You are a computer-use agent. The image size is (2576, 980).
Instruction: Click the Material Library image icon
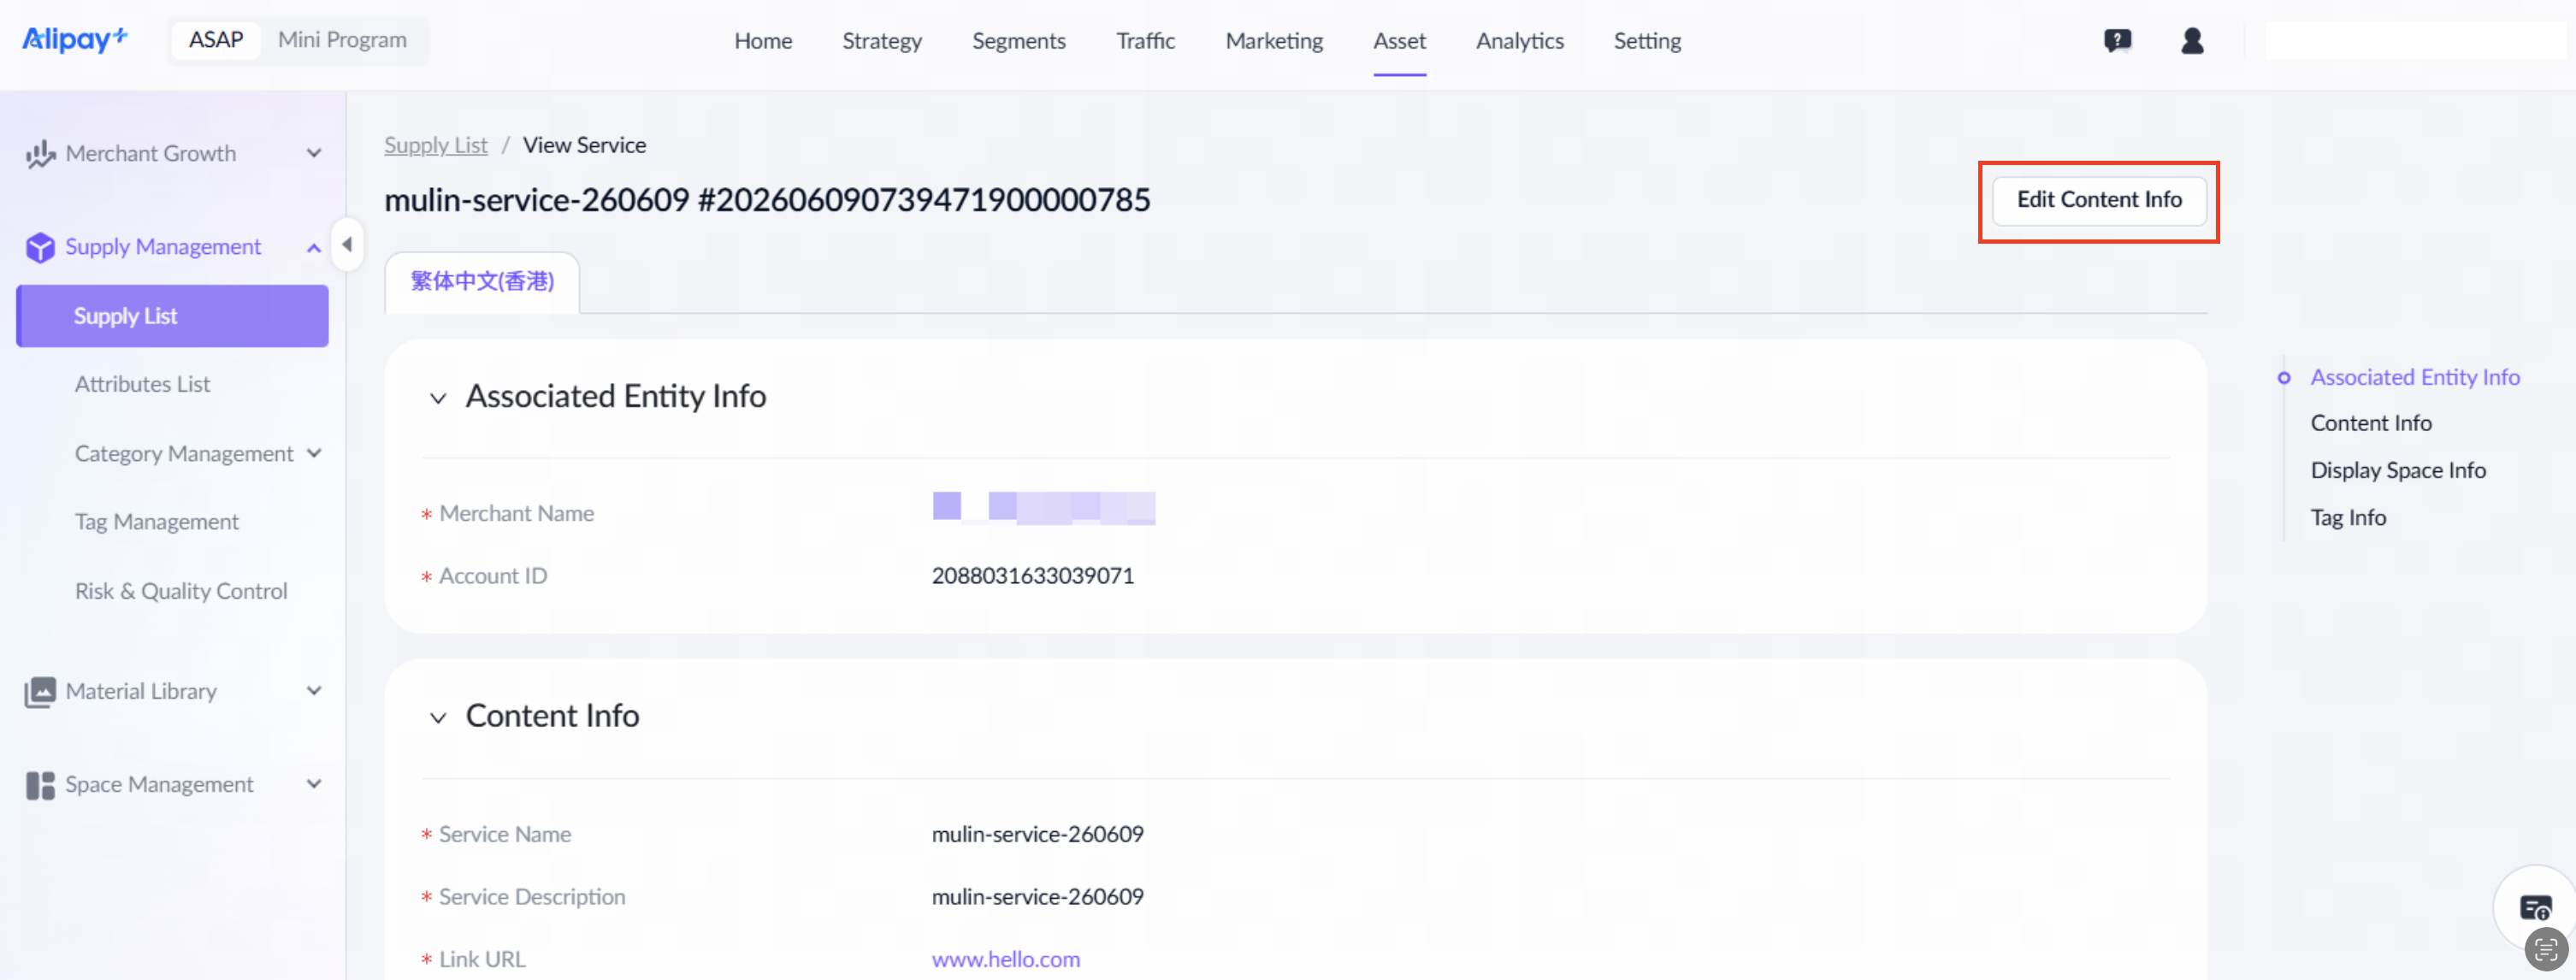(x=40, y=692)
